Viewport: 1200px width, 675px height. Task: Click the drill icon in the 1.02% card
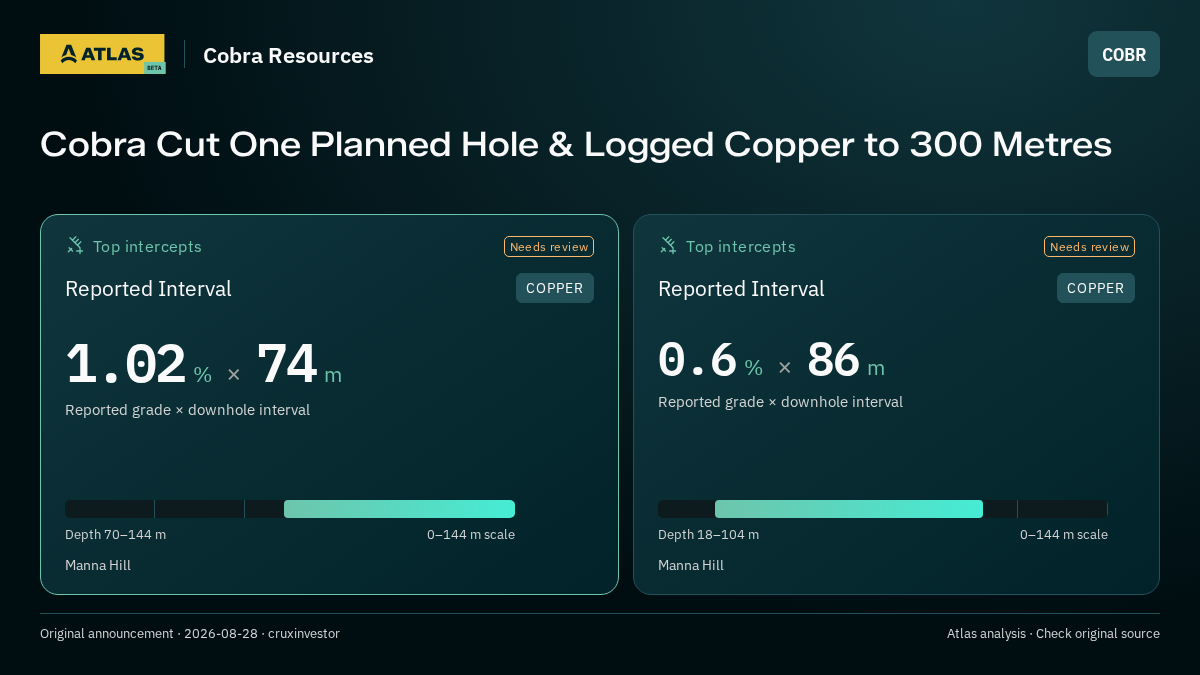(x=75, y=246)
